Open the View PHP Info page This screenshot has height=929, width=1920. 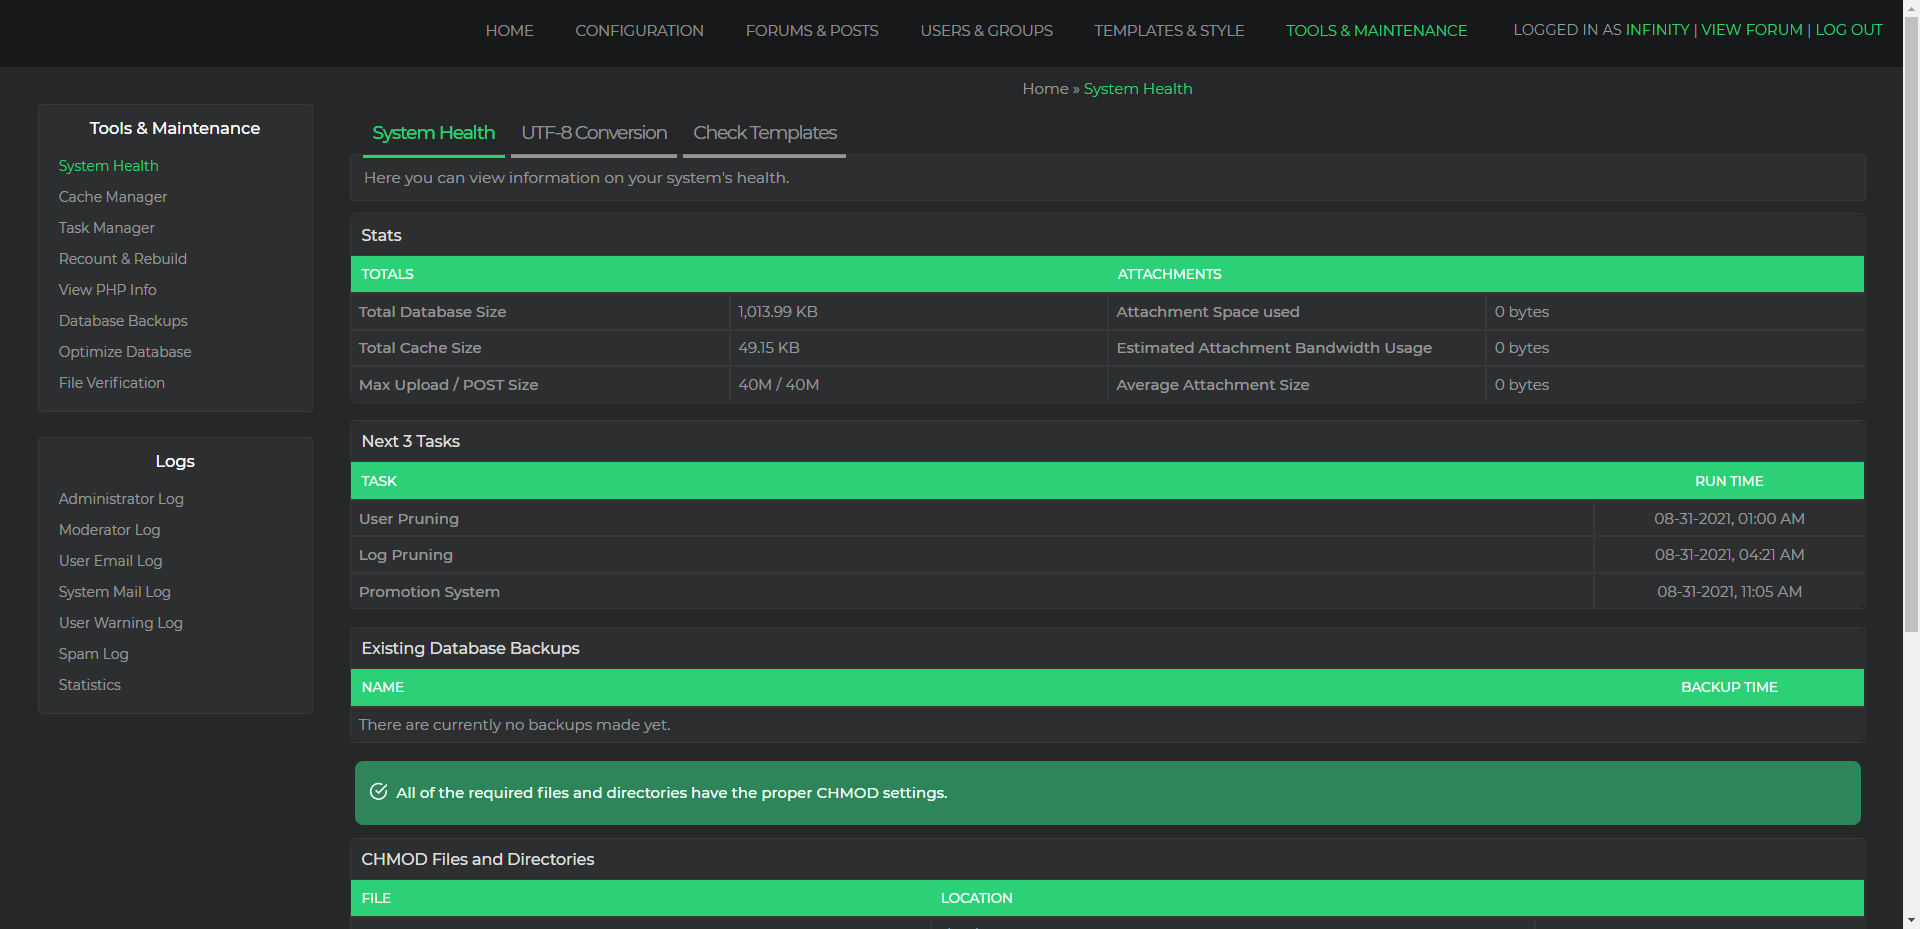click(x=108, y=290)
